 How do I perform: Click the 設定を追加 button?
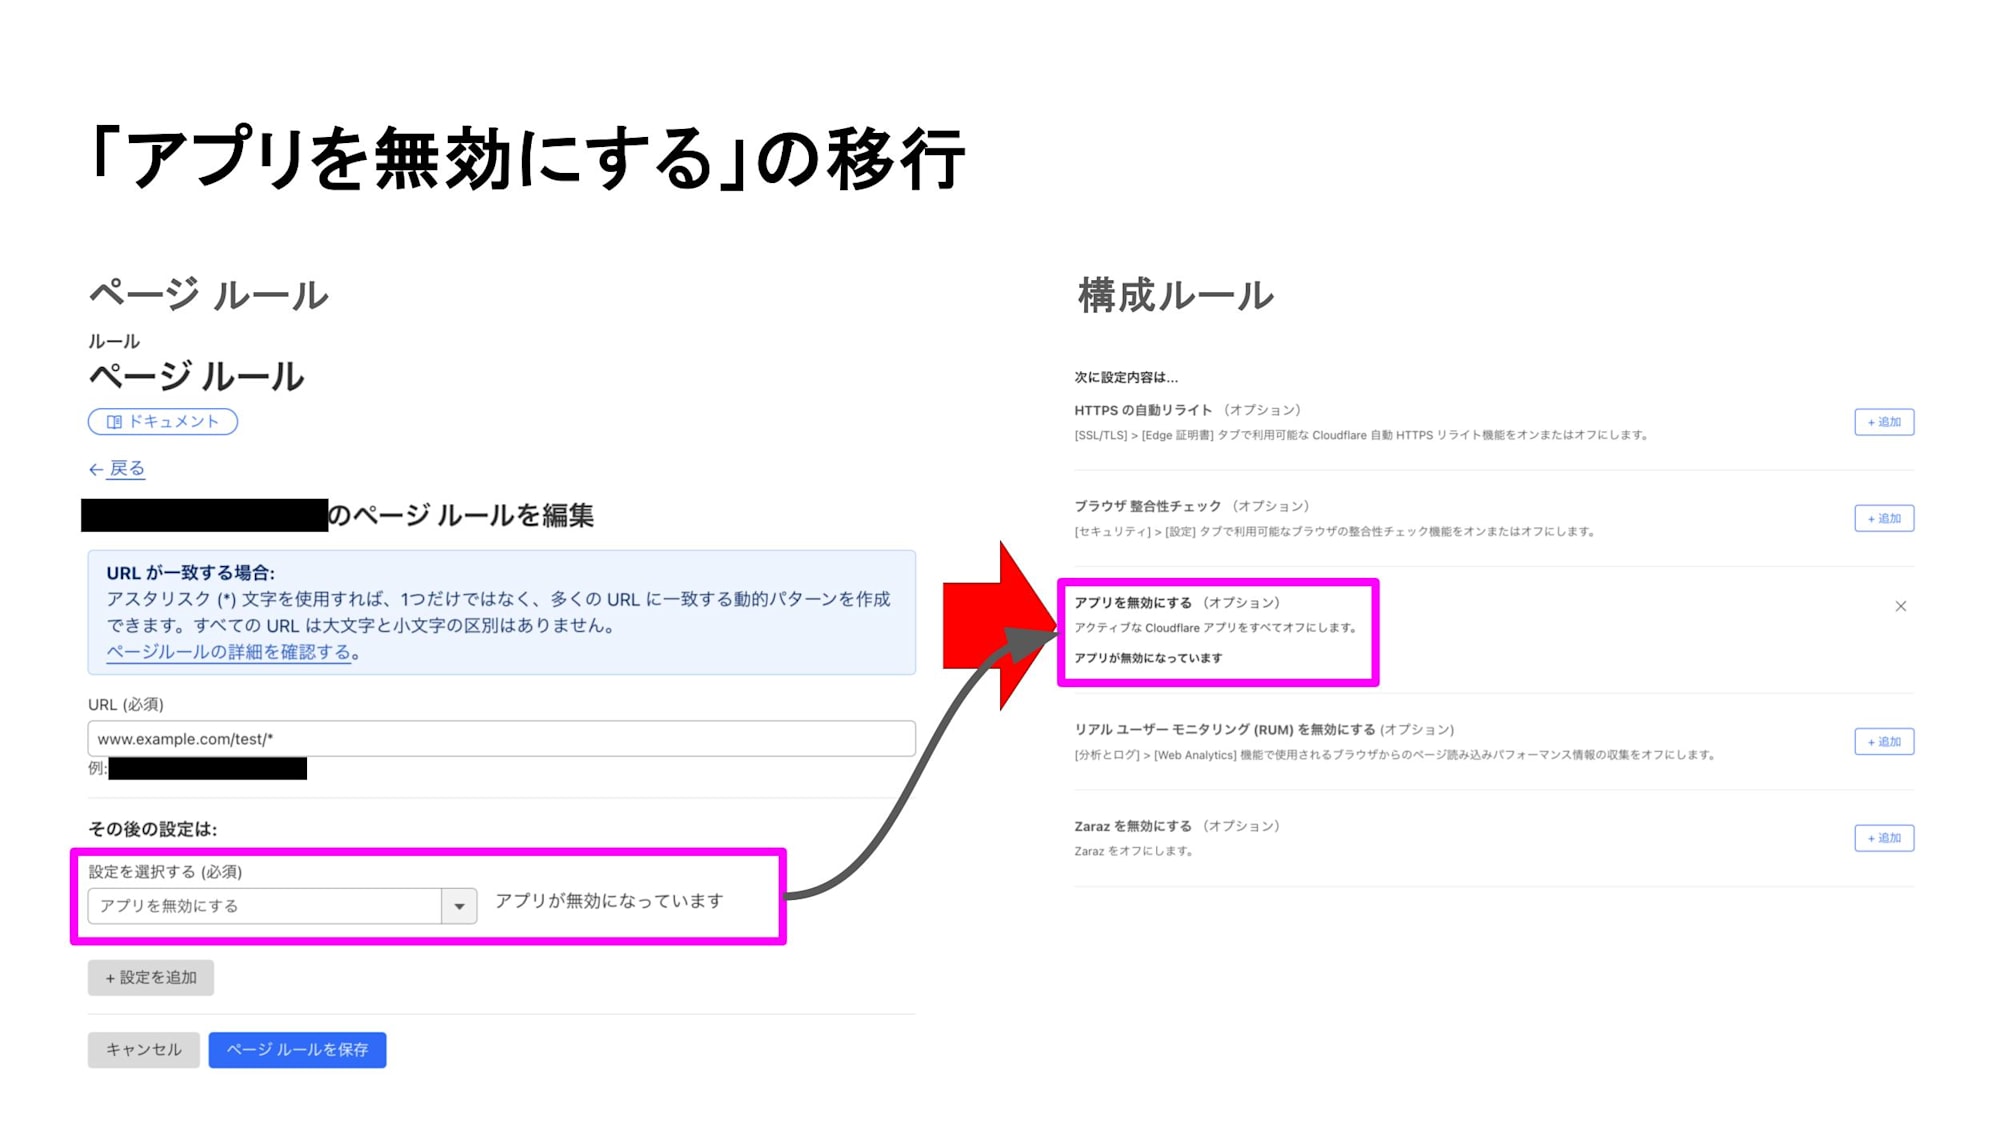pyautogui.click(x=151, y=978)
